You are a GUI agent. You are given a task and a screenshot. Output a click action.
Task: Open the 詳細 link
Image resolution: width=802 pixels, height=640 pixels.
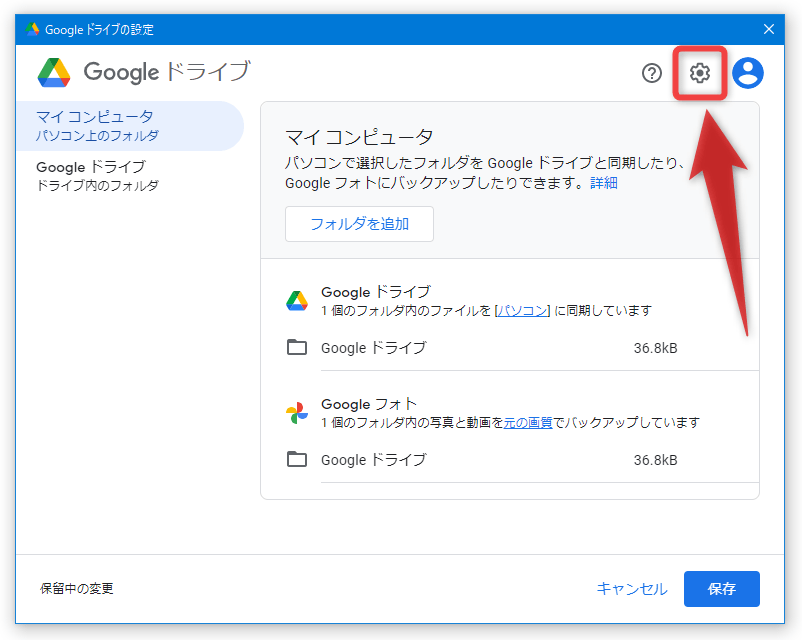604,183
